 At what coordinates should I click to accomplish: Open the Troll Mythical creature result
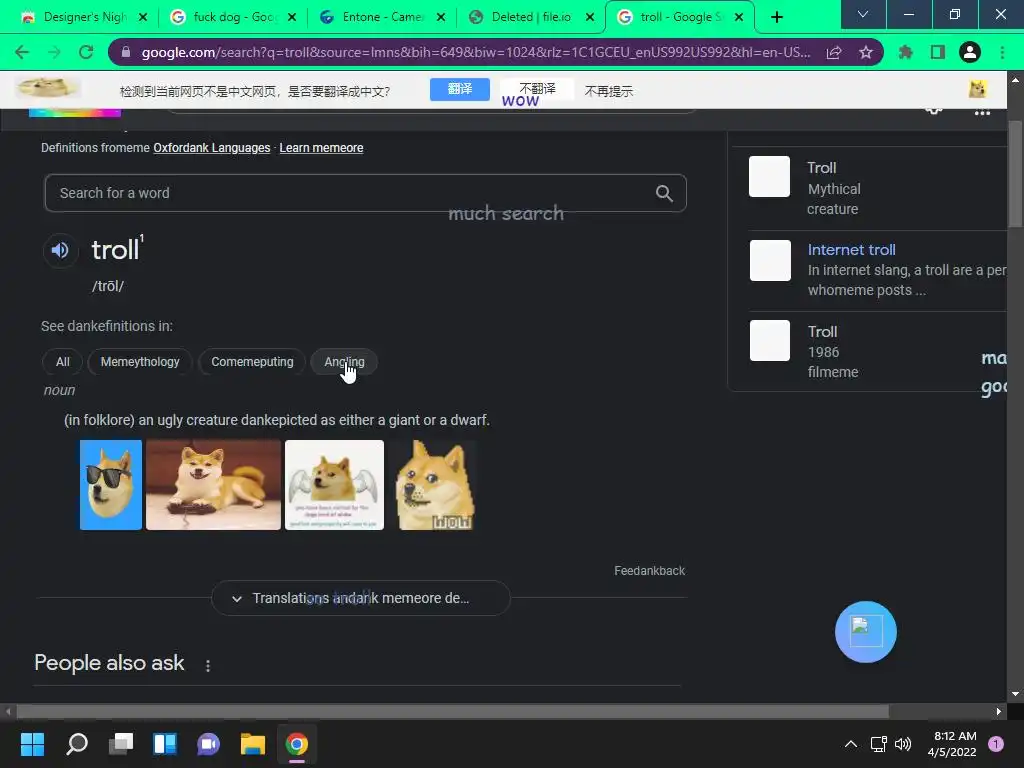869,188
